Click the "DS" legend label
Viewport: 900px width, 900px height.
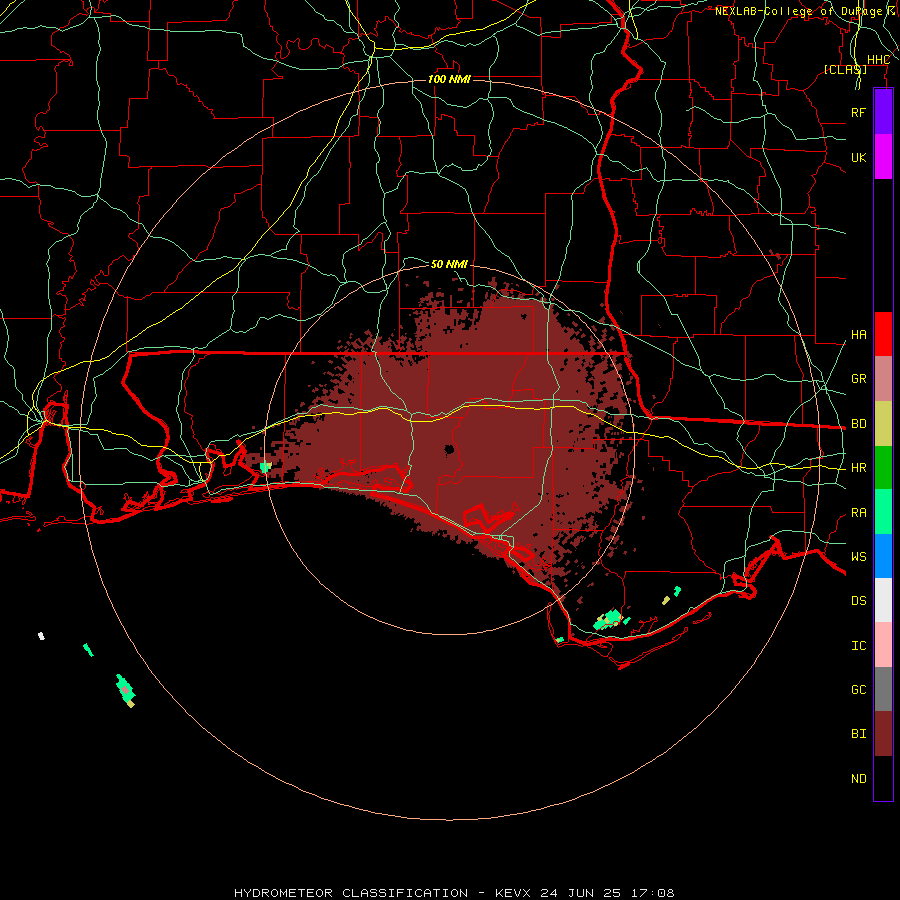(858, 601)
